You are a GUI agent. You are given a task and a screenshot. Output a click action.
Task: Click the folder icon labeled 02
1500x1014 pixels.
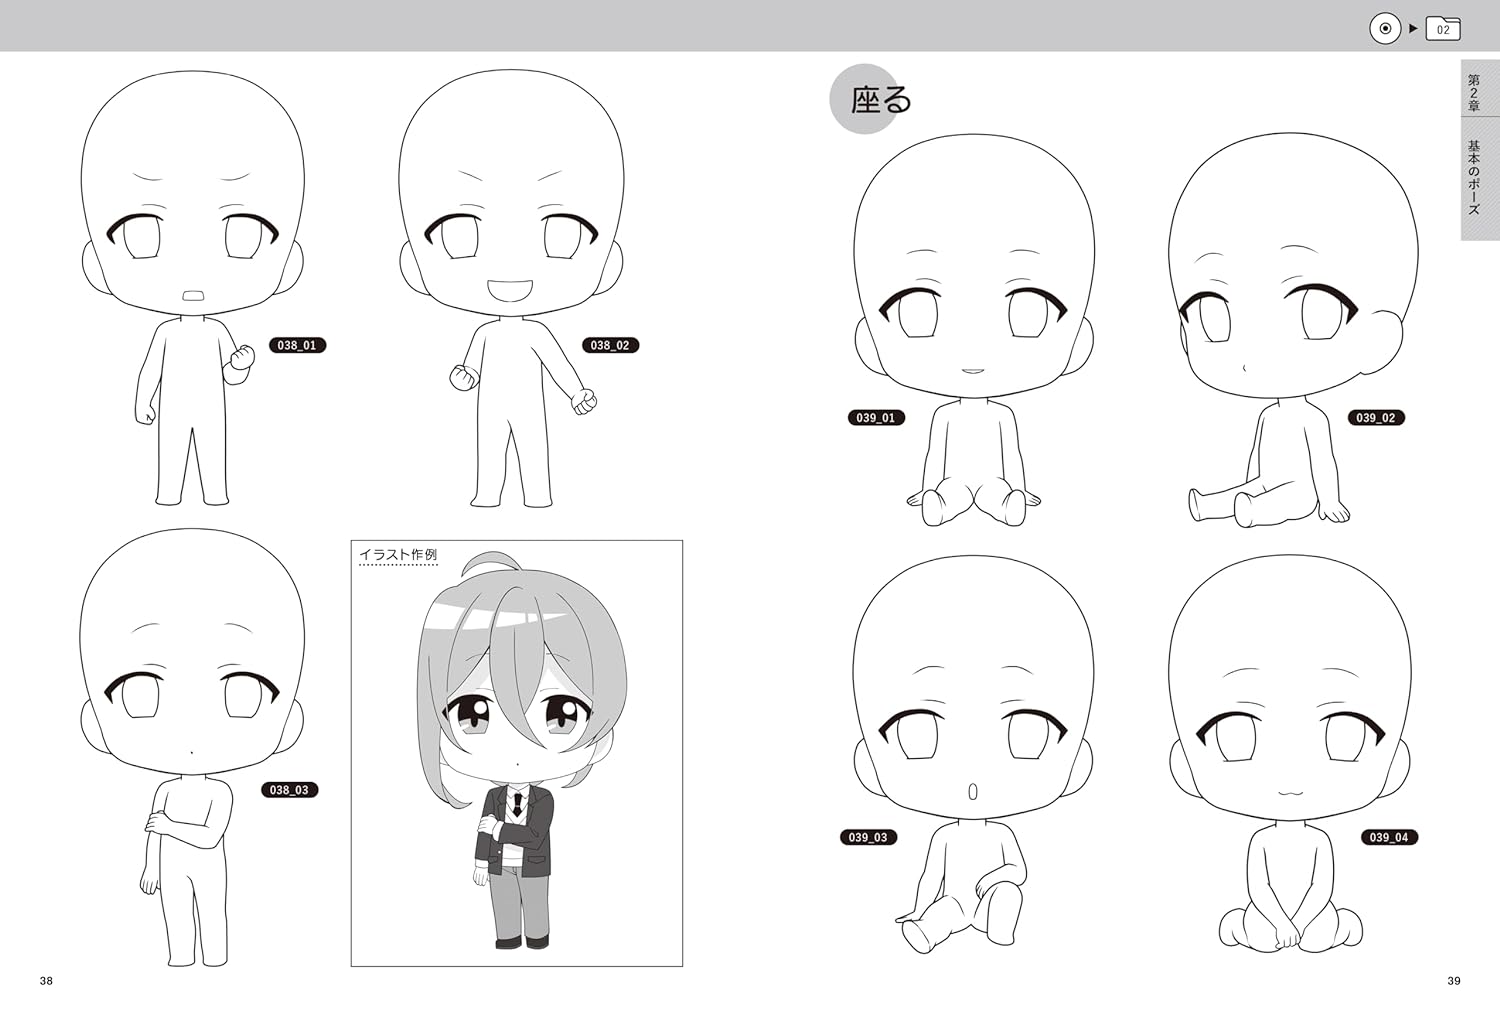click(1442, 29)
